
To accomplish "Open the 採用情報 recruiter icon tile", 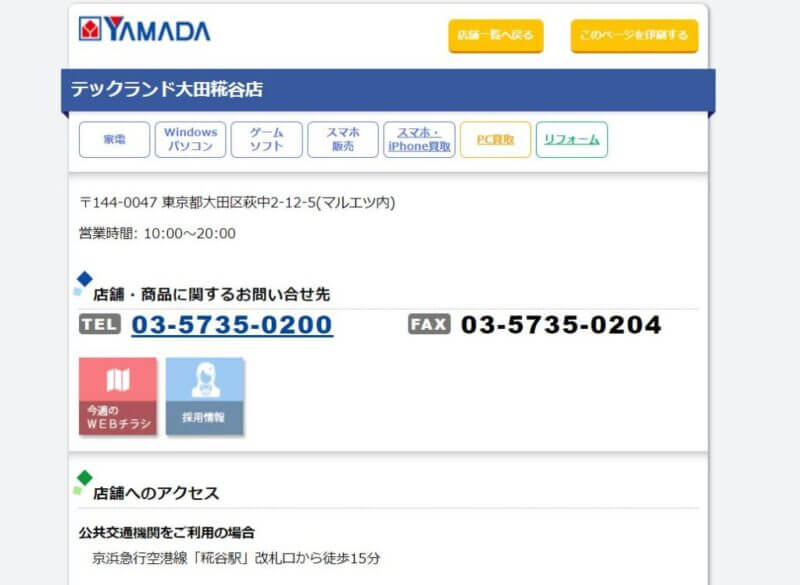I will pyautogui.click(x=205, y=396).
